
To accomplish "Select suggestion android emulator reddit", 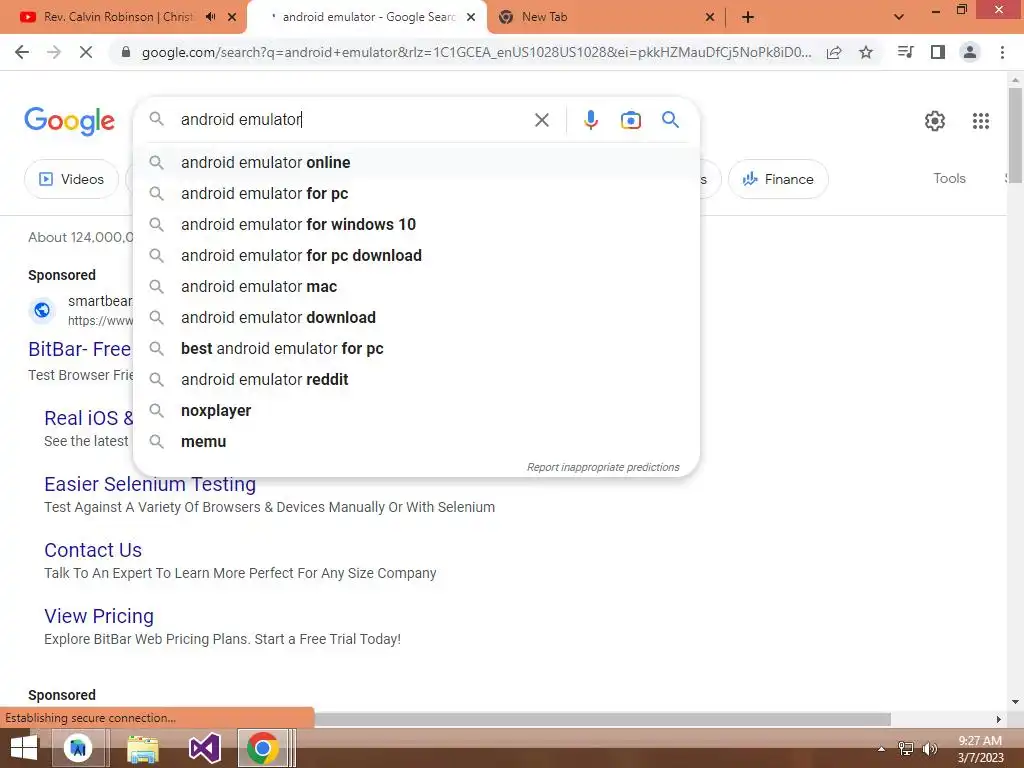I will coord(416,379).
